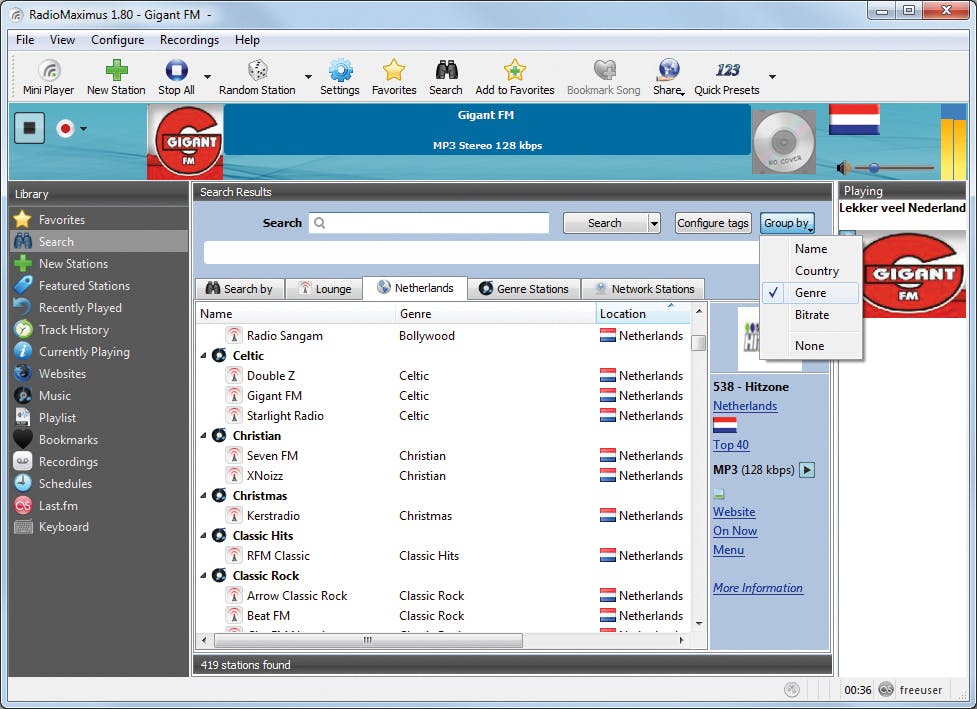Open the Configure menu
Screen dimensions: 977x709
(118, 40)
